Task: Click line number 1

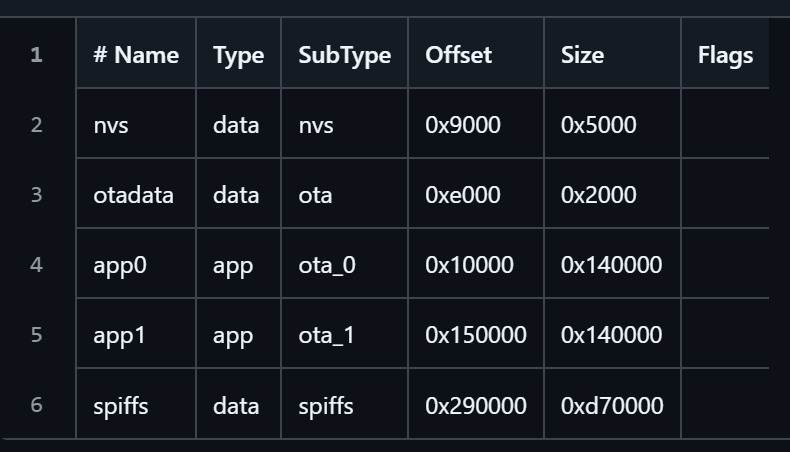Action: [x=37, y=54]
